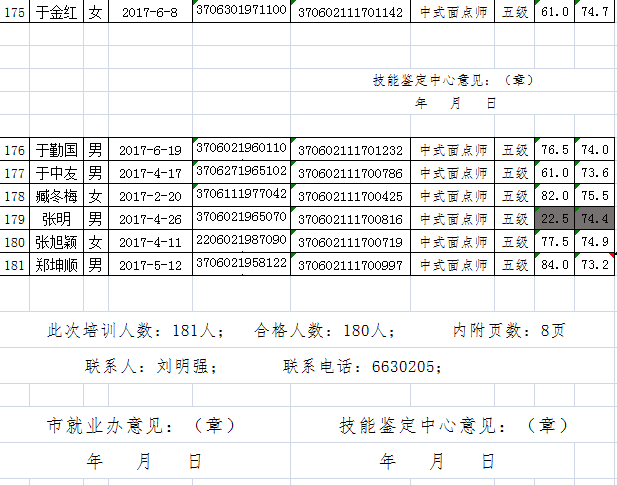Viewport: 617px width, 485px height.
Task: Click upper 技能鉴定中心意见 (章) text
Action: click(x=453, y=80)
